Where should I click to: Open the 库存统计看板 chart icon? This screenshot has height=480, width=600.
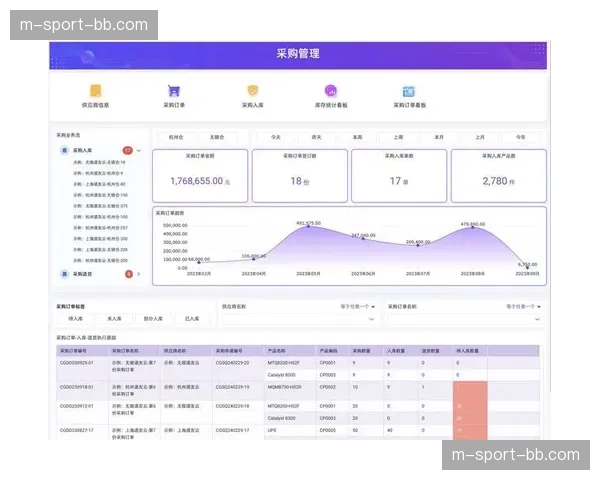coord(331,90)
